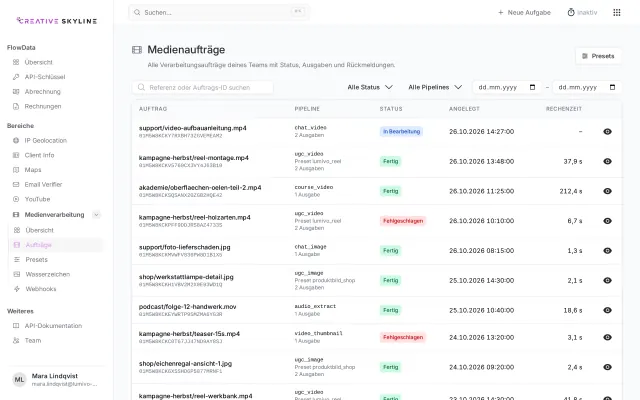Click Fertig badge for reel-montage.mp4
The image size is (640, 400).
click(x=391, y=161)
